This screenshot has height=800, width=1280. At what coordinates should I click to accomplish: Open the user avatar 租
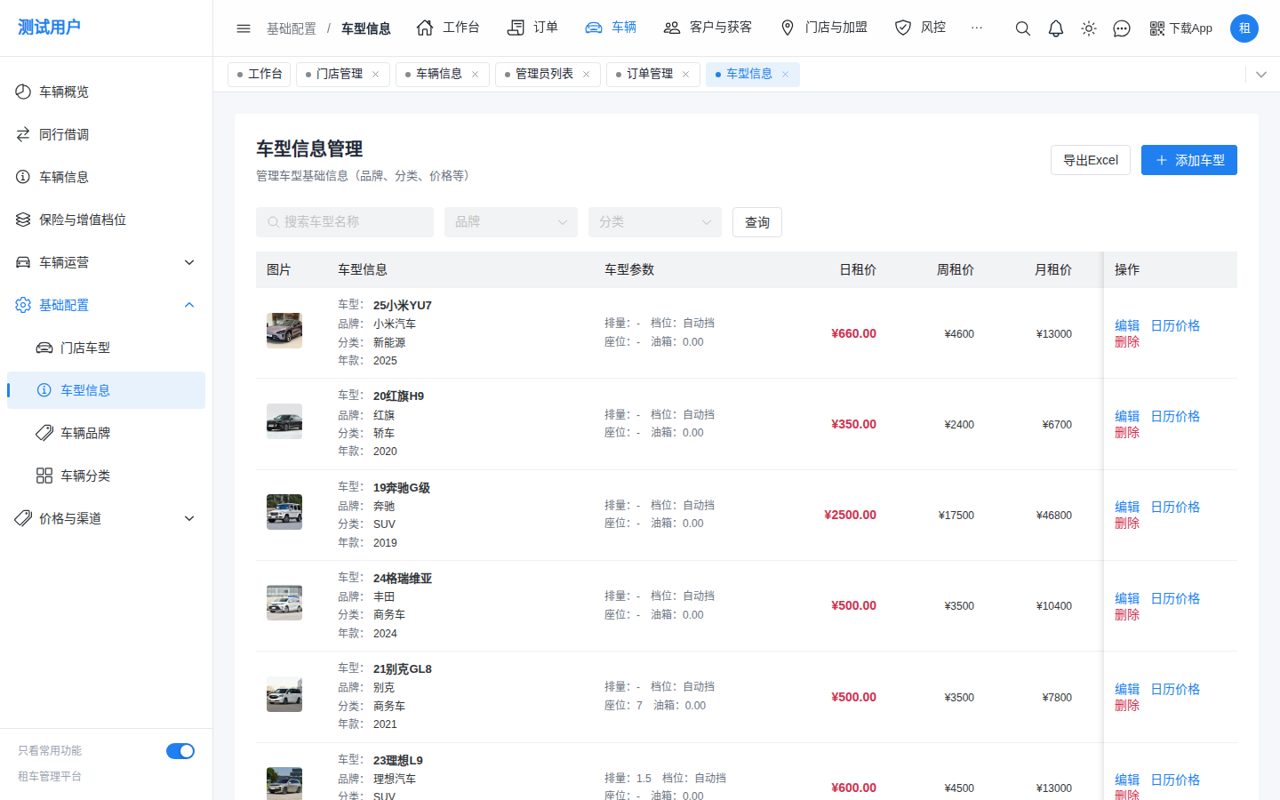(1244, 28)
